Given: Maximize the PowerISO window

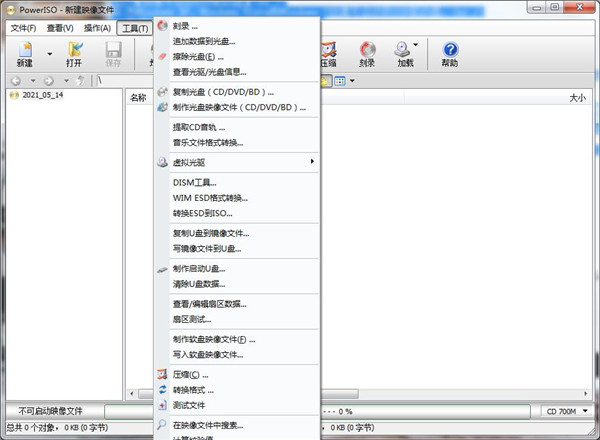Looking at the screenshot, I should click(555, 7).
